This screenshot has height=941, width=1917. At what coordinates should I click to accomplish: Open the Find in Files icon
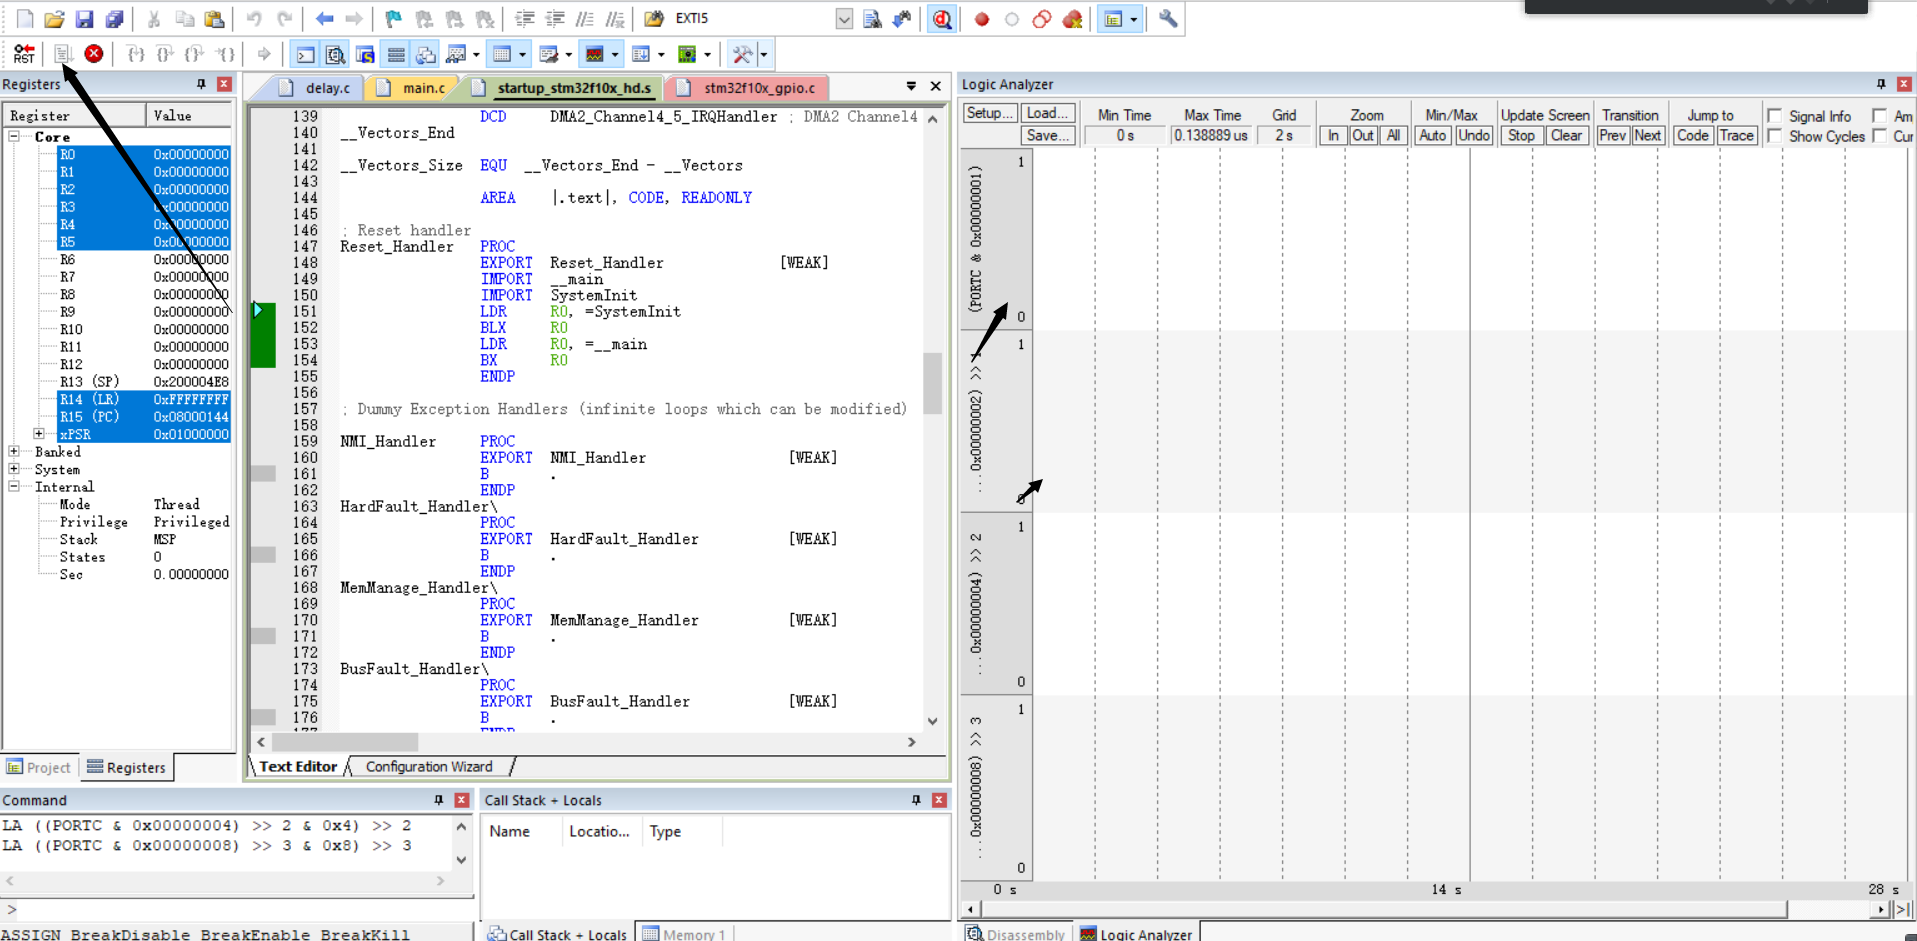(654, 19)
